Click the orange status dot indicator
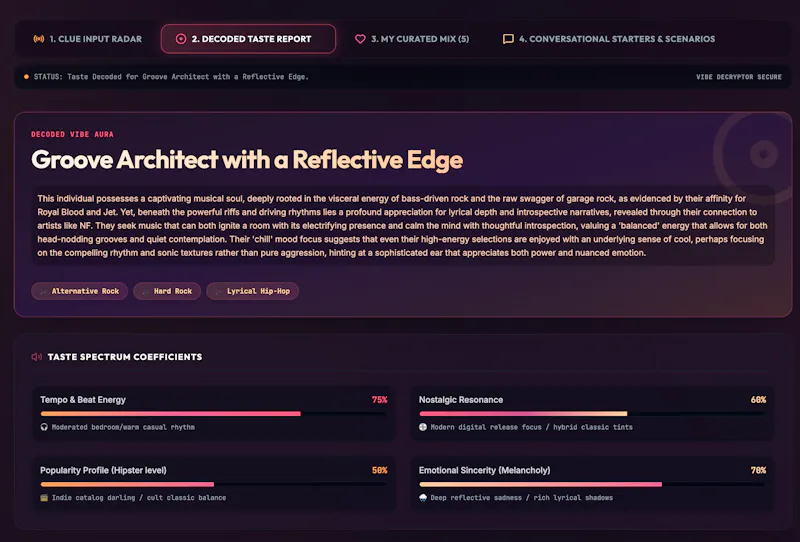The image size is (800, 542). coord(26,77)
